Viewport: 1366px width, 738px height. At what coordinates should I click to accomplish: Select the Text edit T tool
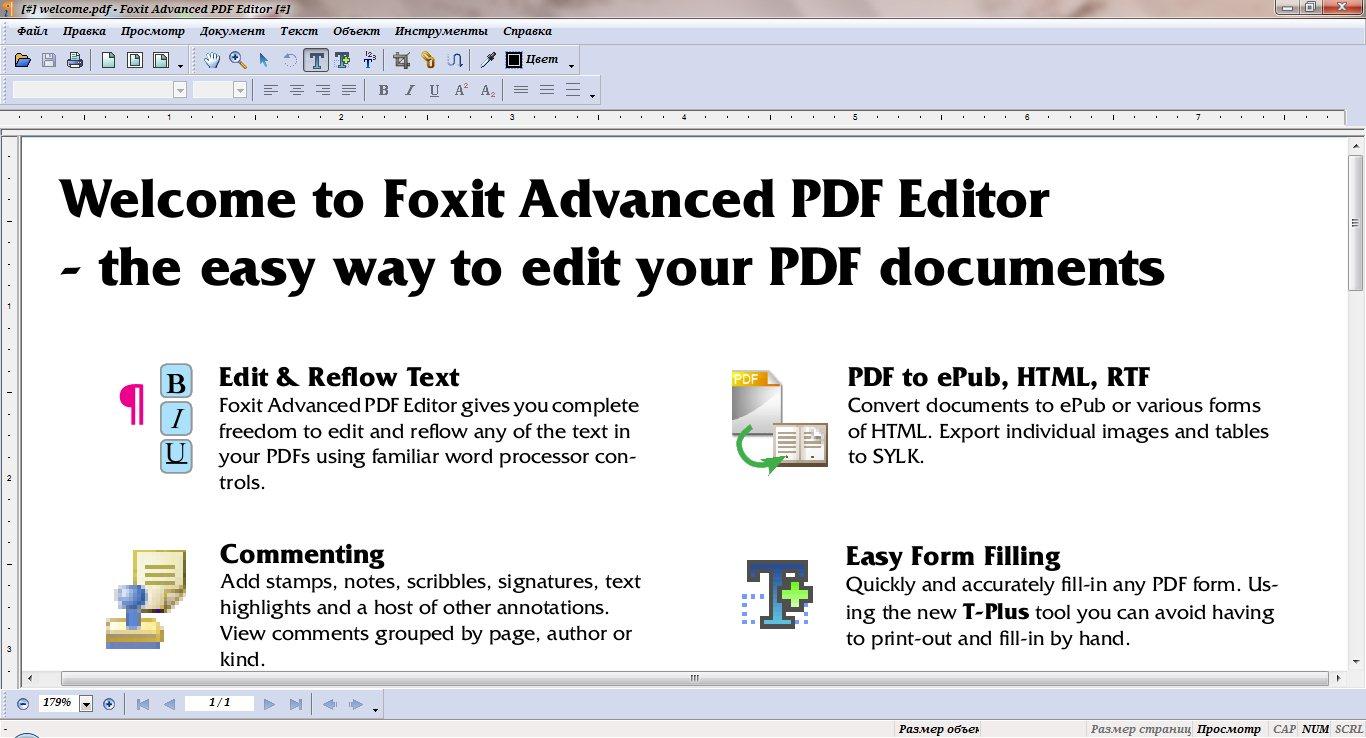(316, 60)
